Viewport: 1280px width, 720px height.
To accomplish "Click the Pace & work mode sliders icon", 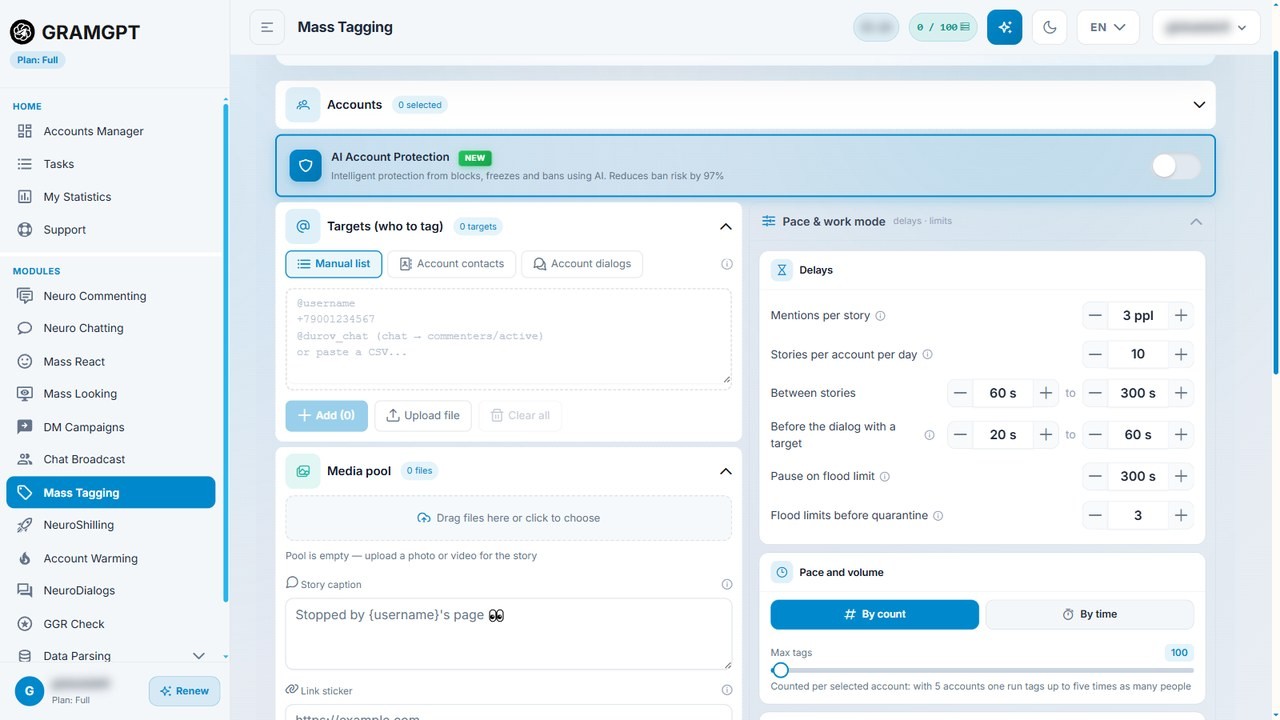I will (769, 221).
